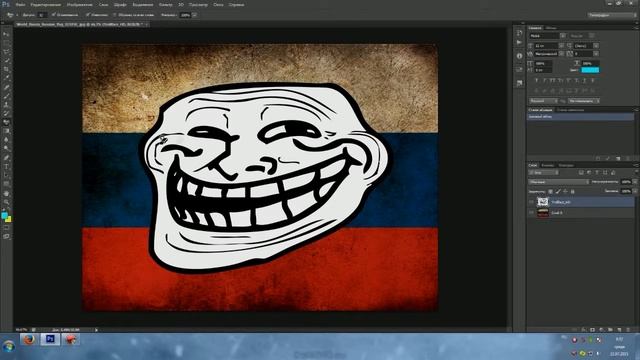Click the foreground color swatch
This screenshot has height=360, width=640.
[x=4, y=216]
